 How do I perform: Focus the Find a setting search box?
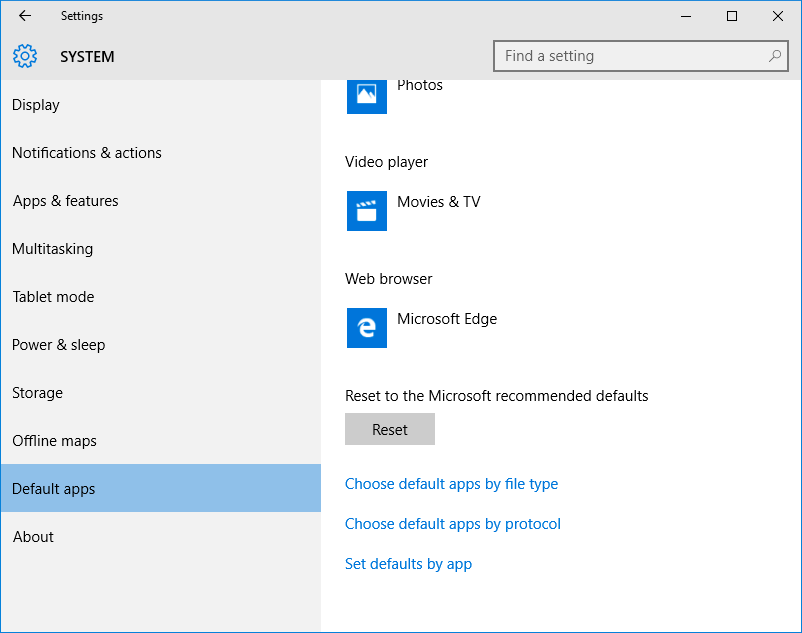(640, 56)
